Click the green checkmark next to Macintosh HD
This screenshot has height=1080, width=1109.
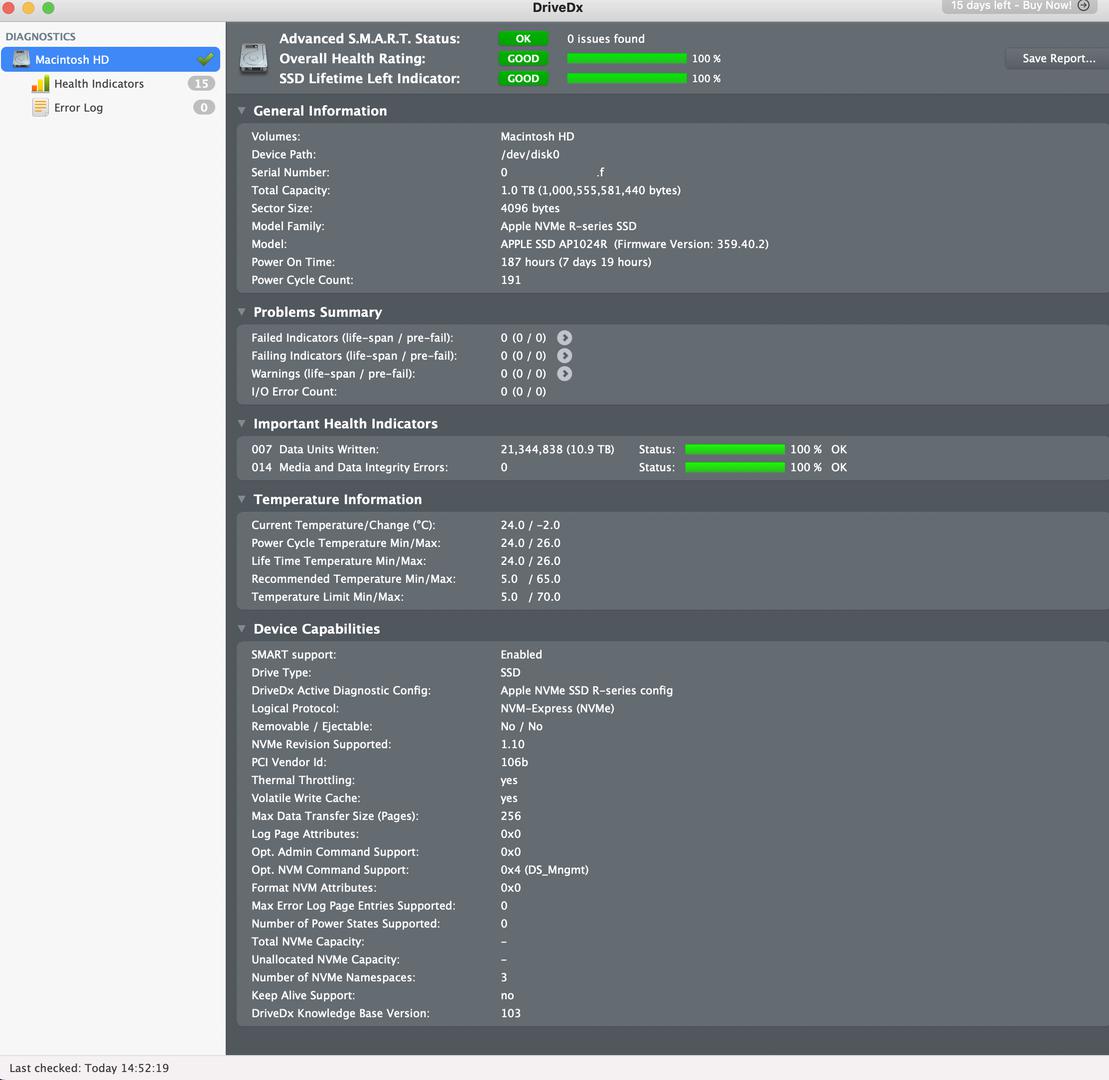click(205, 59)
